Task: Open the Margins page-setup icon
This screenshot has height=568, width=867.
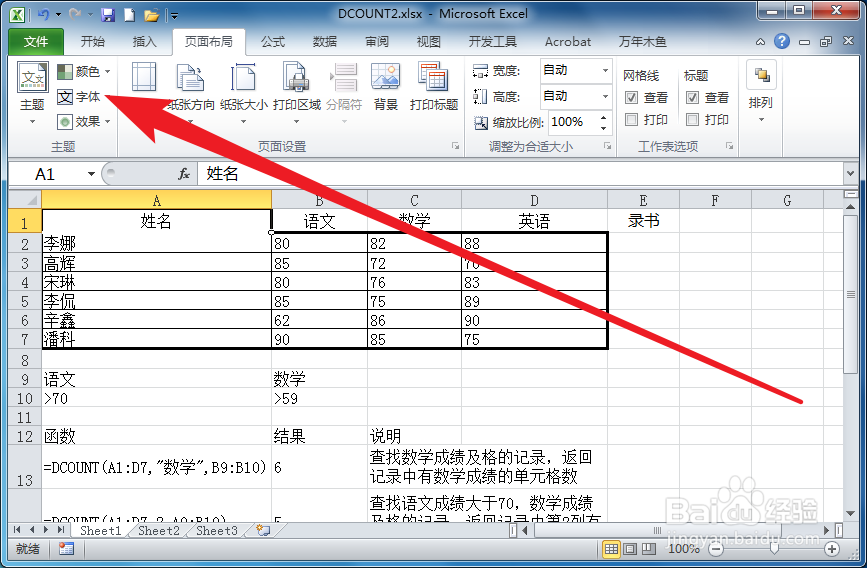Action: coord(144,77)
